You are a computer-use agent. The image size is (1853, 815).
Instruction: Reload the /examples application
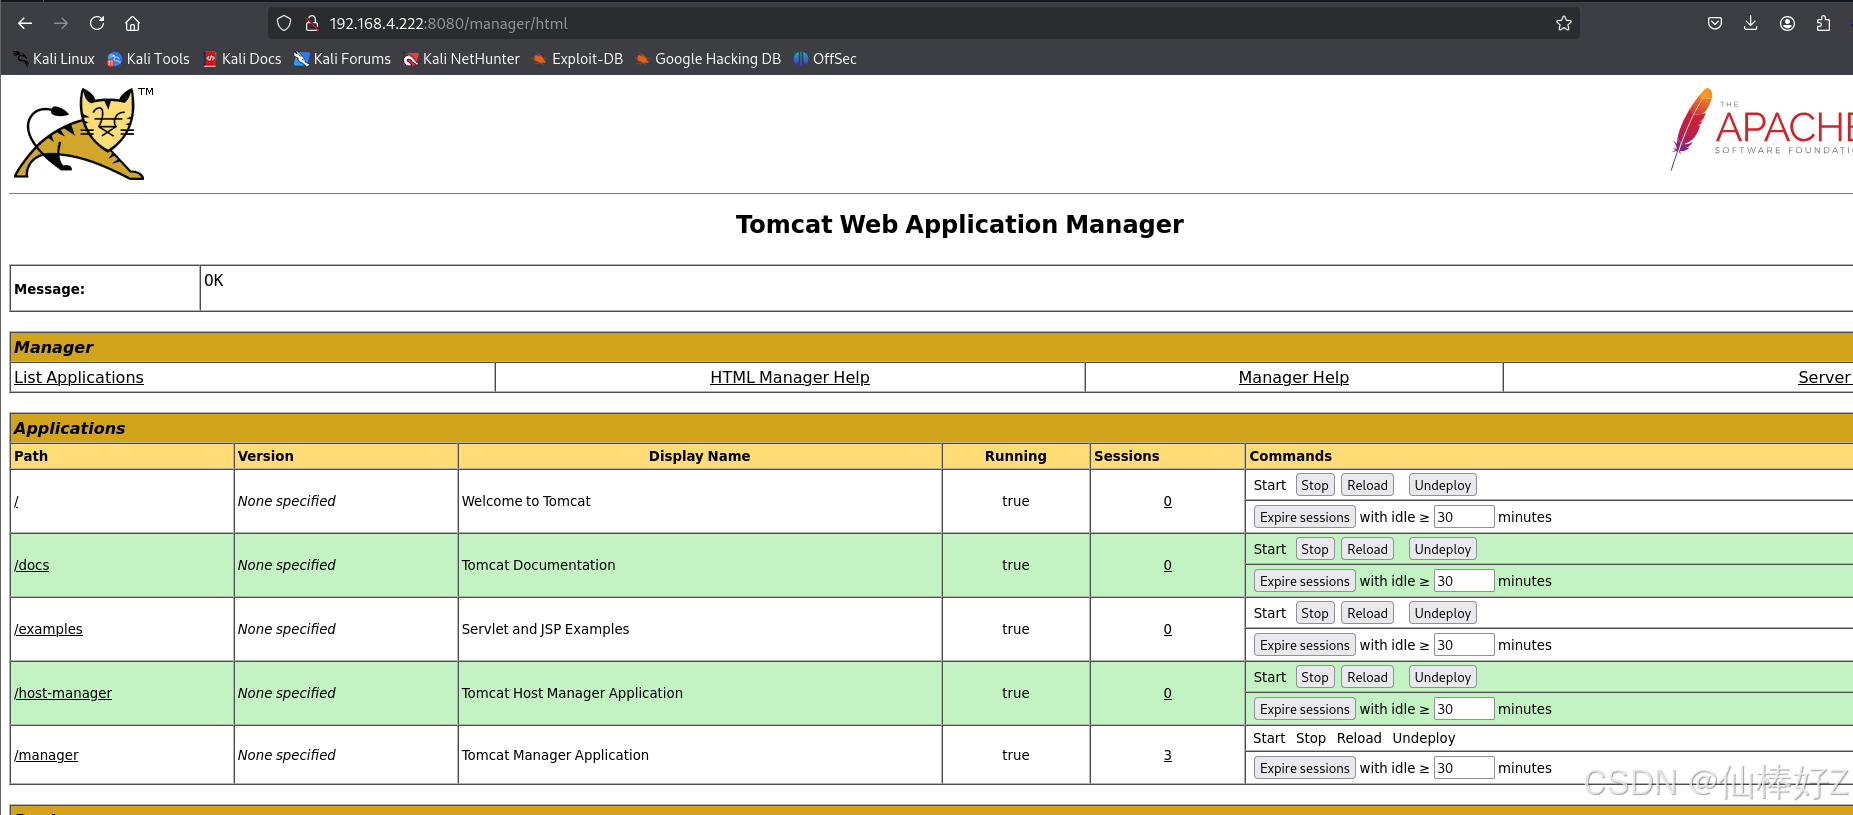coord(1367,613)
